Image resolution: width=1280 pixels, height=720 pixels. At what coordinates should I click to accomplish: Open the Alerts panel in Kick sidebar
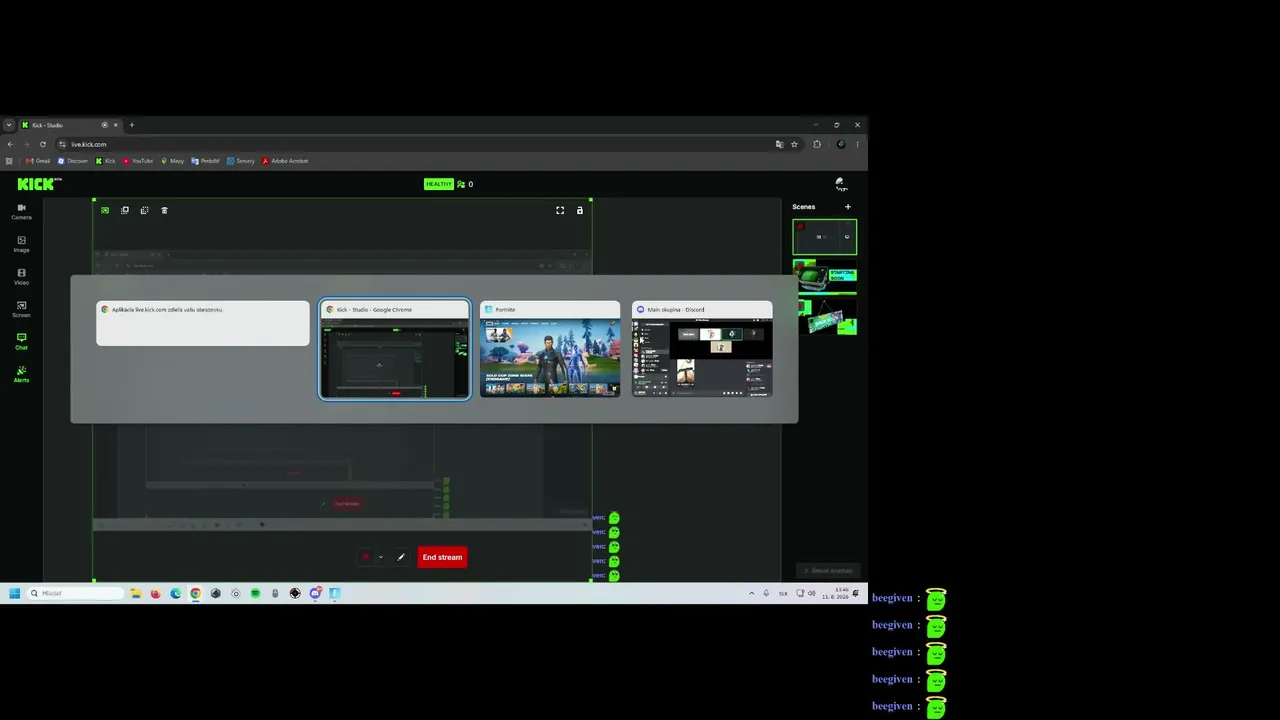coord(21,374)
